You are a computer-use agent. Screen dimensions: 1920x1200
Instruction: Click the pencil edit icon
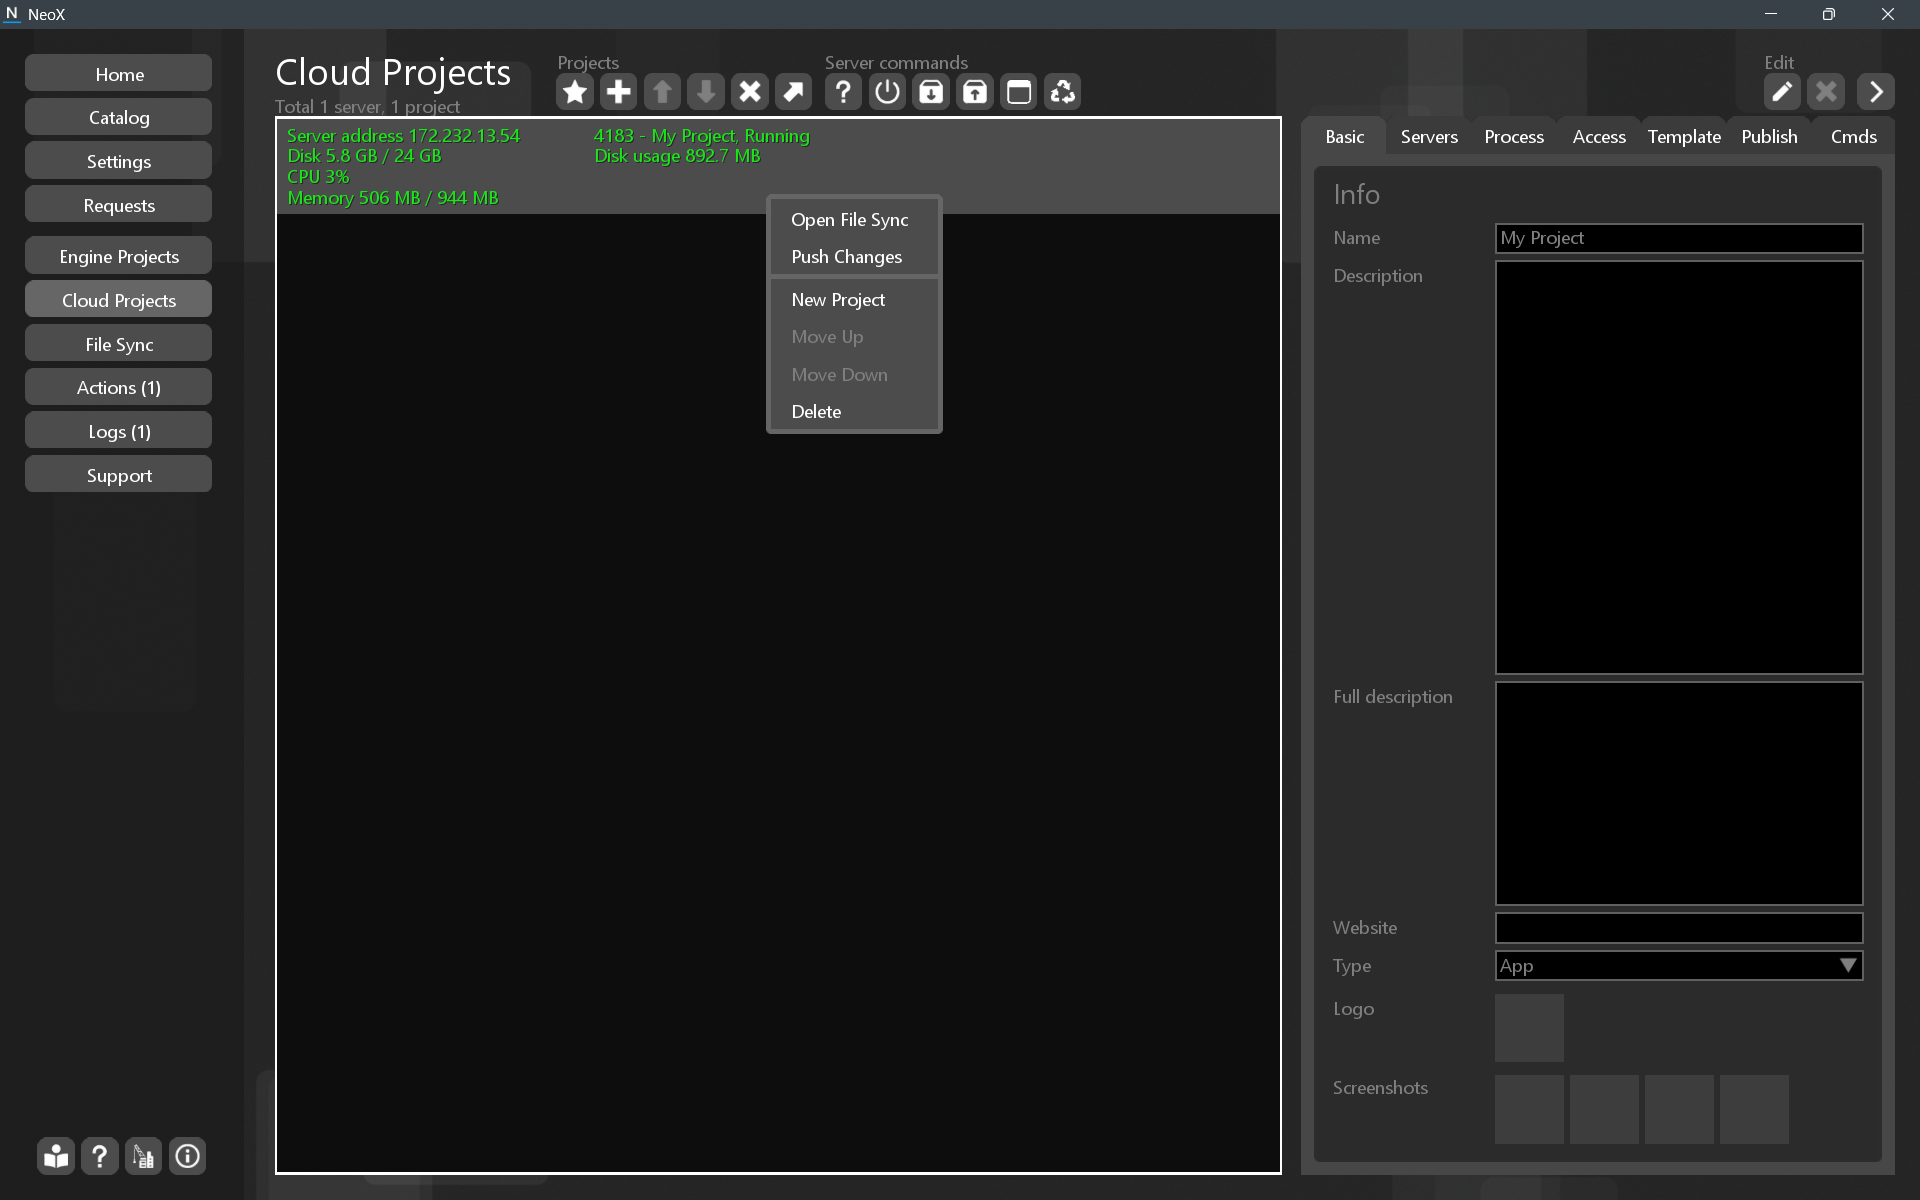[x=1781, y=92]
